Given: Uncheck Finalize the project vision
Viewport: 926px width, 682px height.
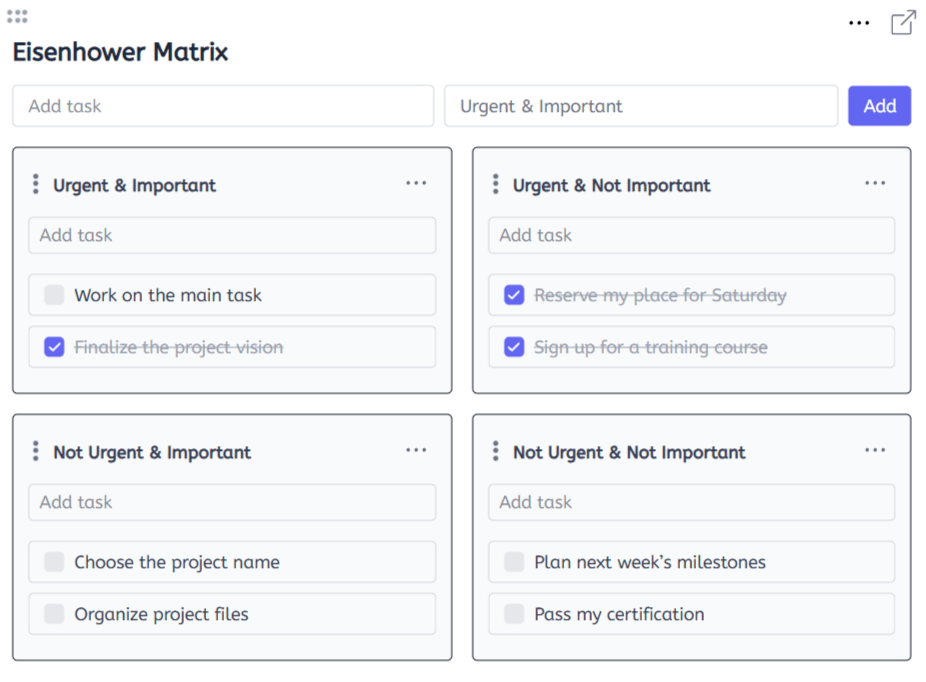Looking at the screenshot, I should click(54, 347).
